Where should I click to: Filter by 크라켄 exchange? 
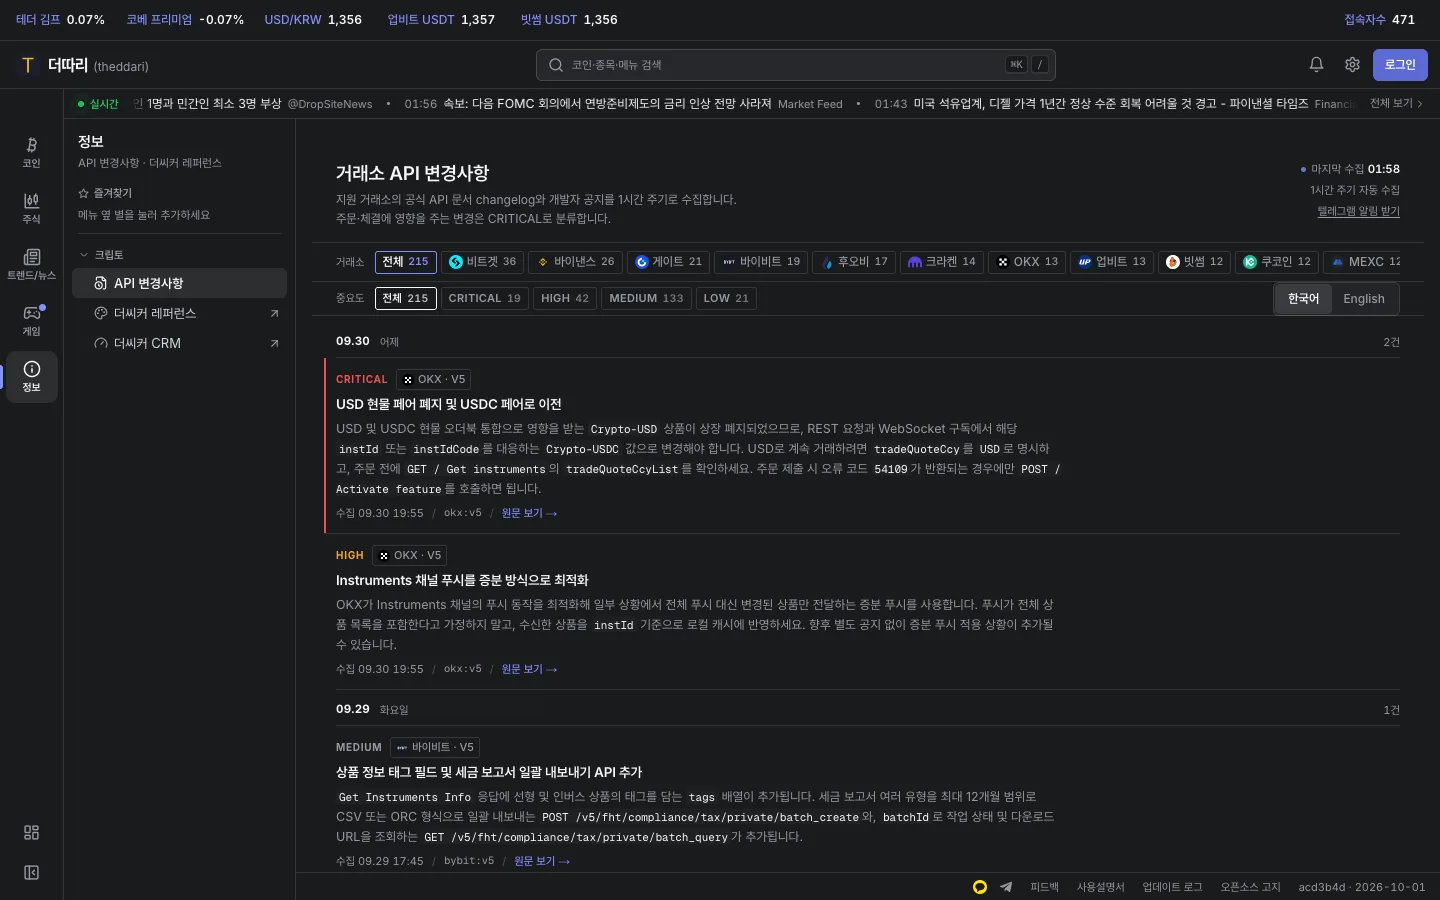pos(942,262)
